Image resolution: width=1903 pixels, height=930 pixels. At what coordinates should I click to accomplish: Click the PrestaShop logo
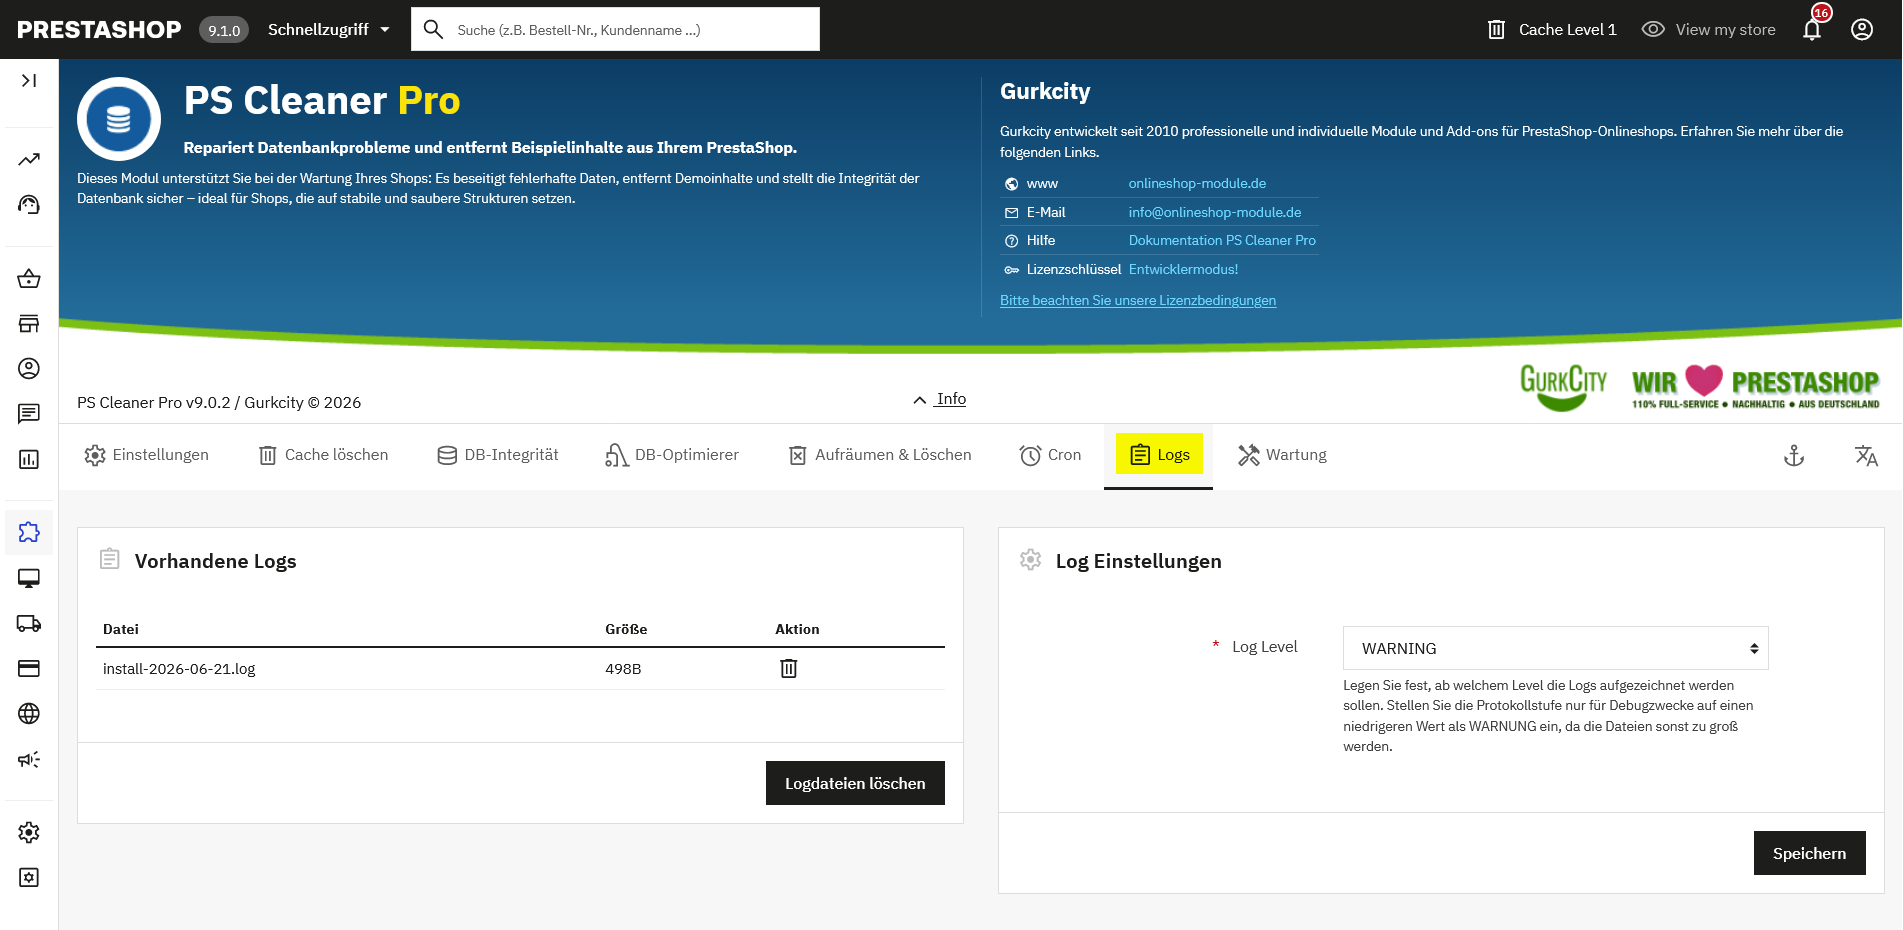(x=99, y=29)
